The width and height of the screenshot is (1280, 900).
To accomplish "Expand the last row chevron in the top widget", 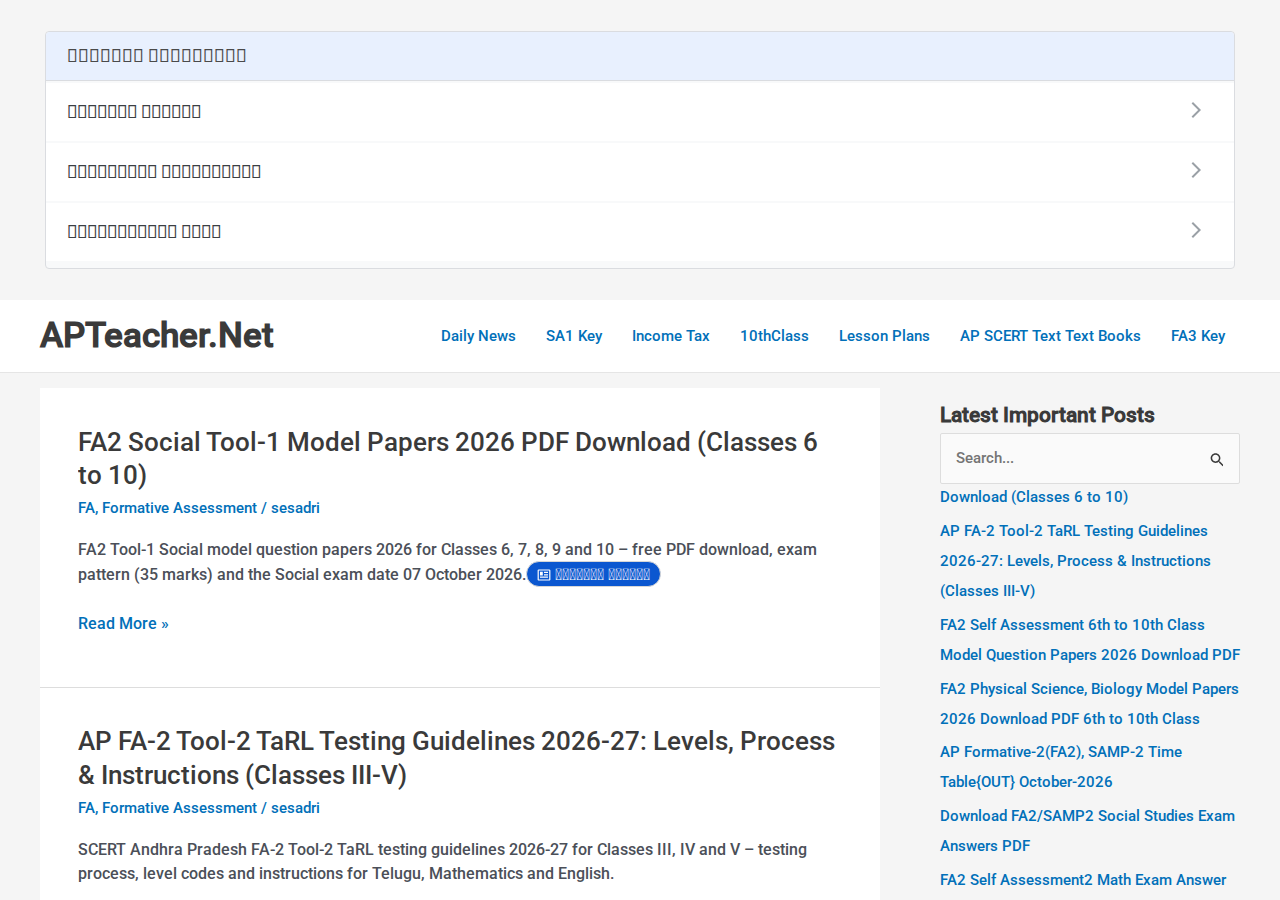I will point(1196,230).
